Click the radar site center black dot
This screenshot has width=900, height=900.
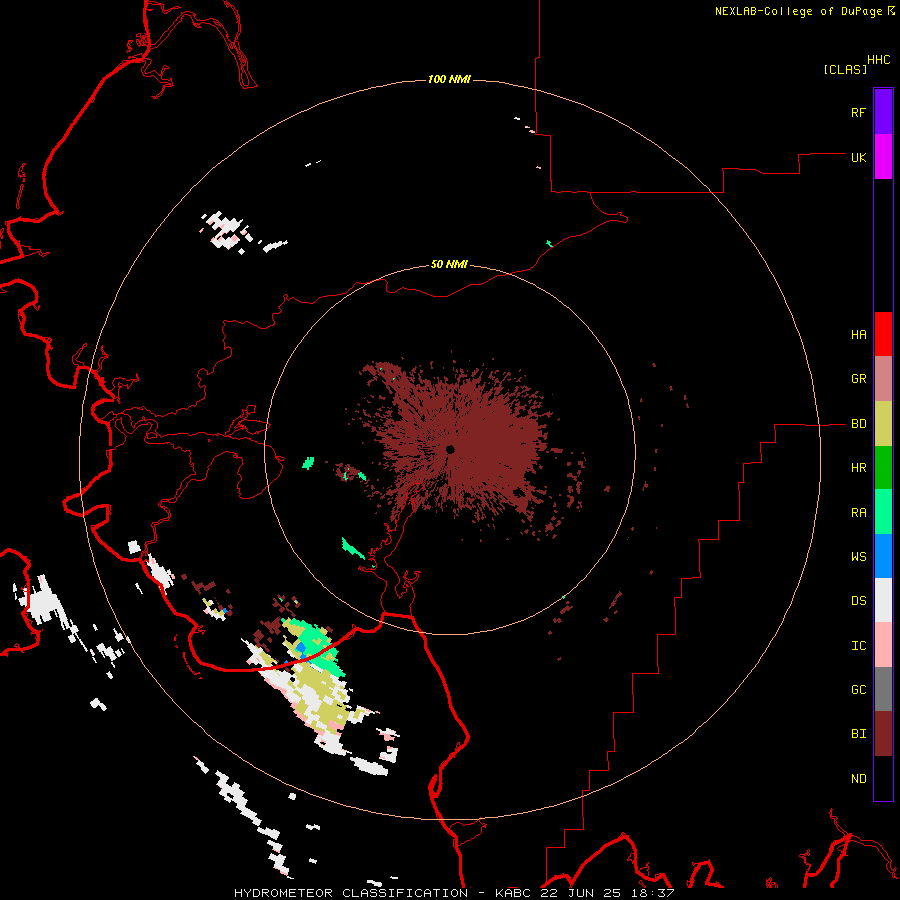click(x=450, y=449)
